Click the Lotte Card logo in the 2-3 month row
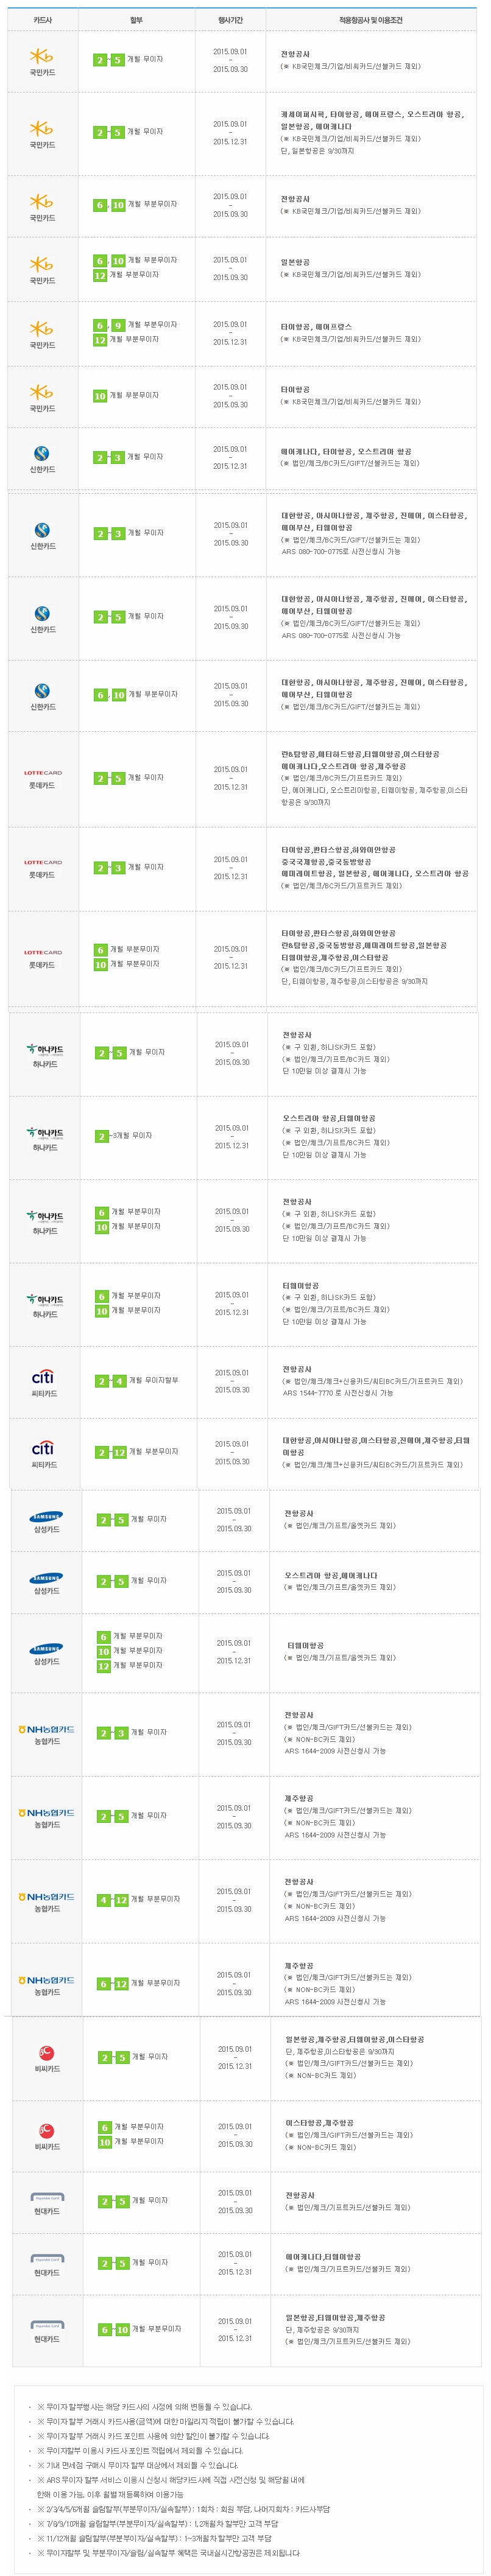This screenshot has height=2576, width=491. coord(43,862)
